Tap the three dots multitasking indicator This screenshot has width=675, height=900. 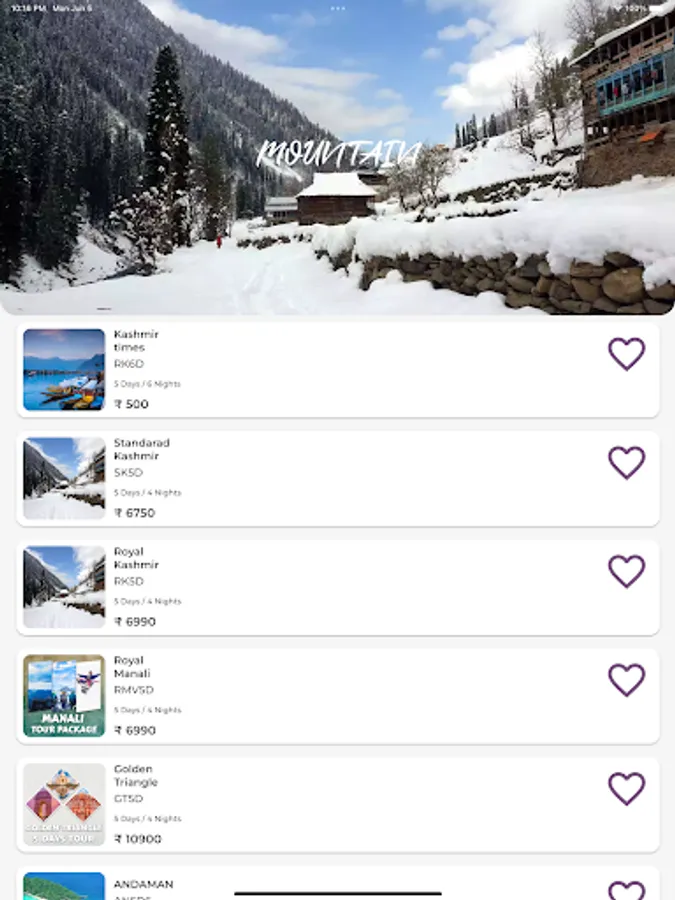coord(338,9)
